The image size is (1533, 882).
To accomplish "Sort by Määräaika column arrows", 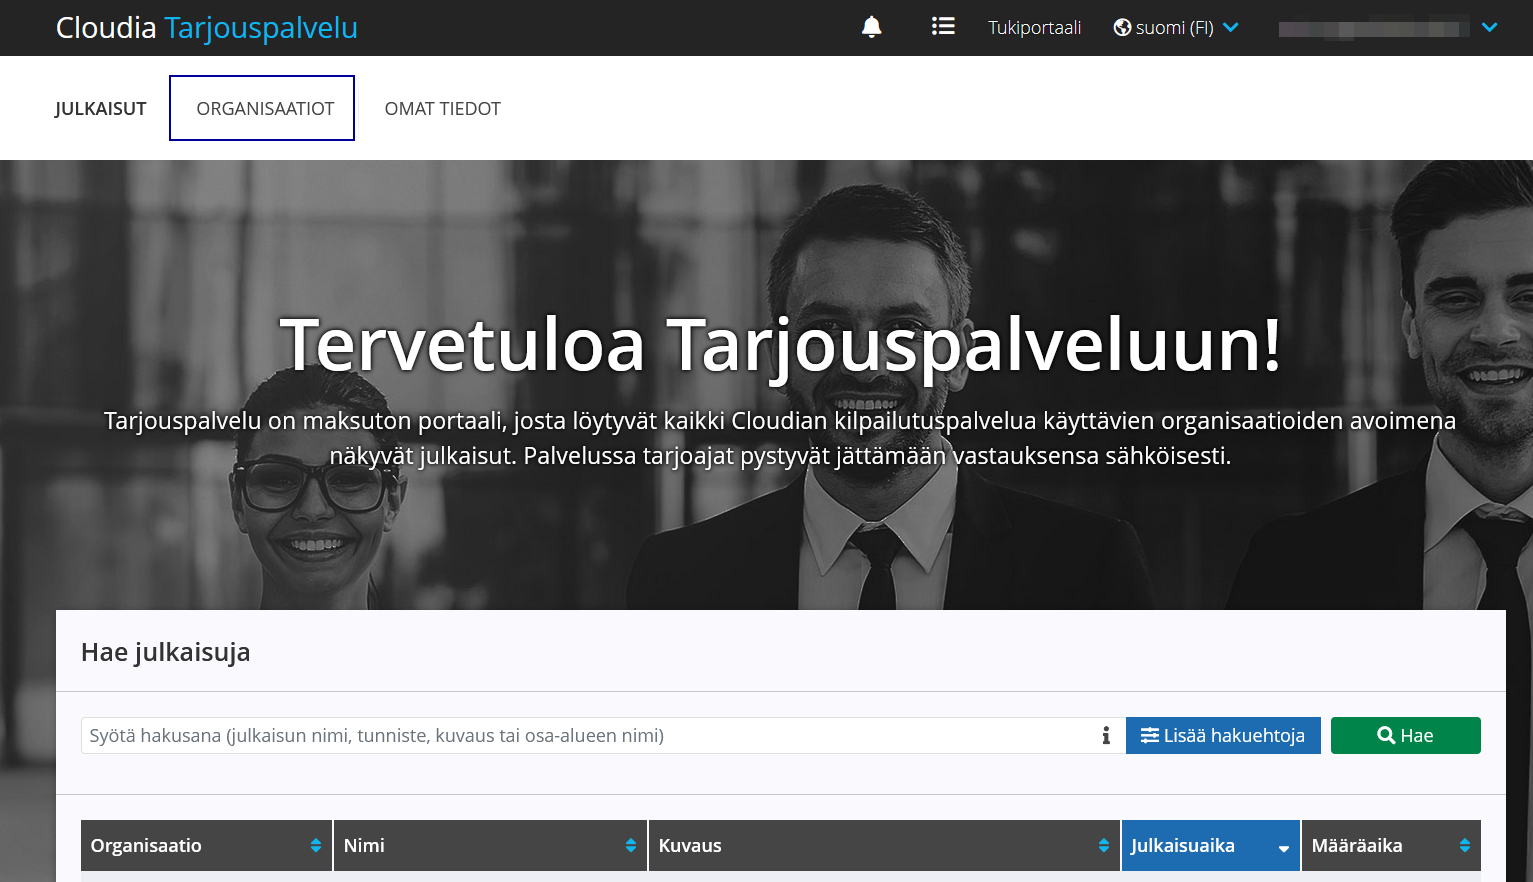I will pyautogui.click(x=1465, y=846).
